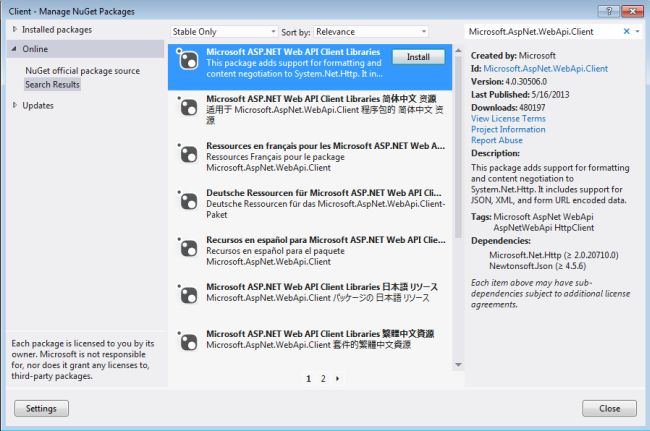Go to results page 2
Image resolution: width=650 pixels, height=431 pixels.
(x=323, y=378)
